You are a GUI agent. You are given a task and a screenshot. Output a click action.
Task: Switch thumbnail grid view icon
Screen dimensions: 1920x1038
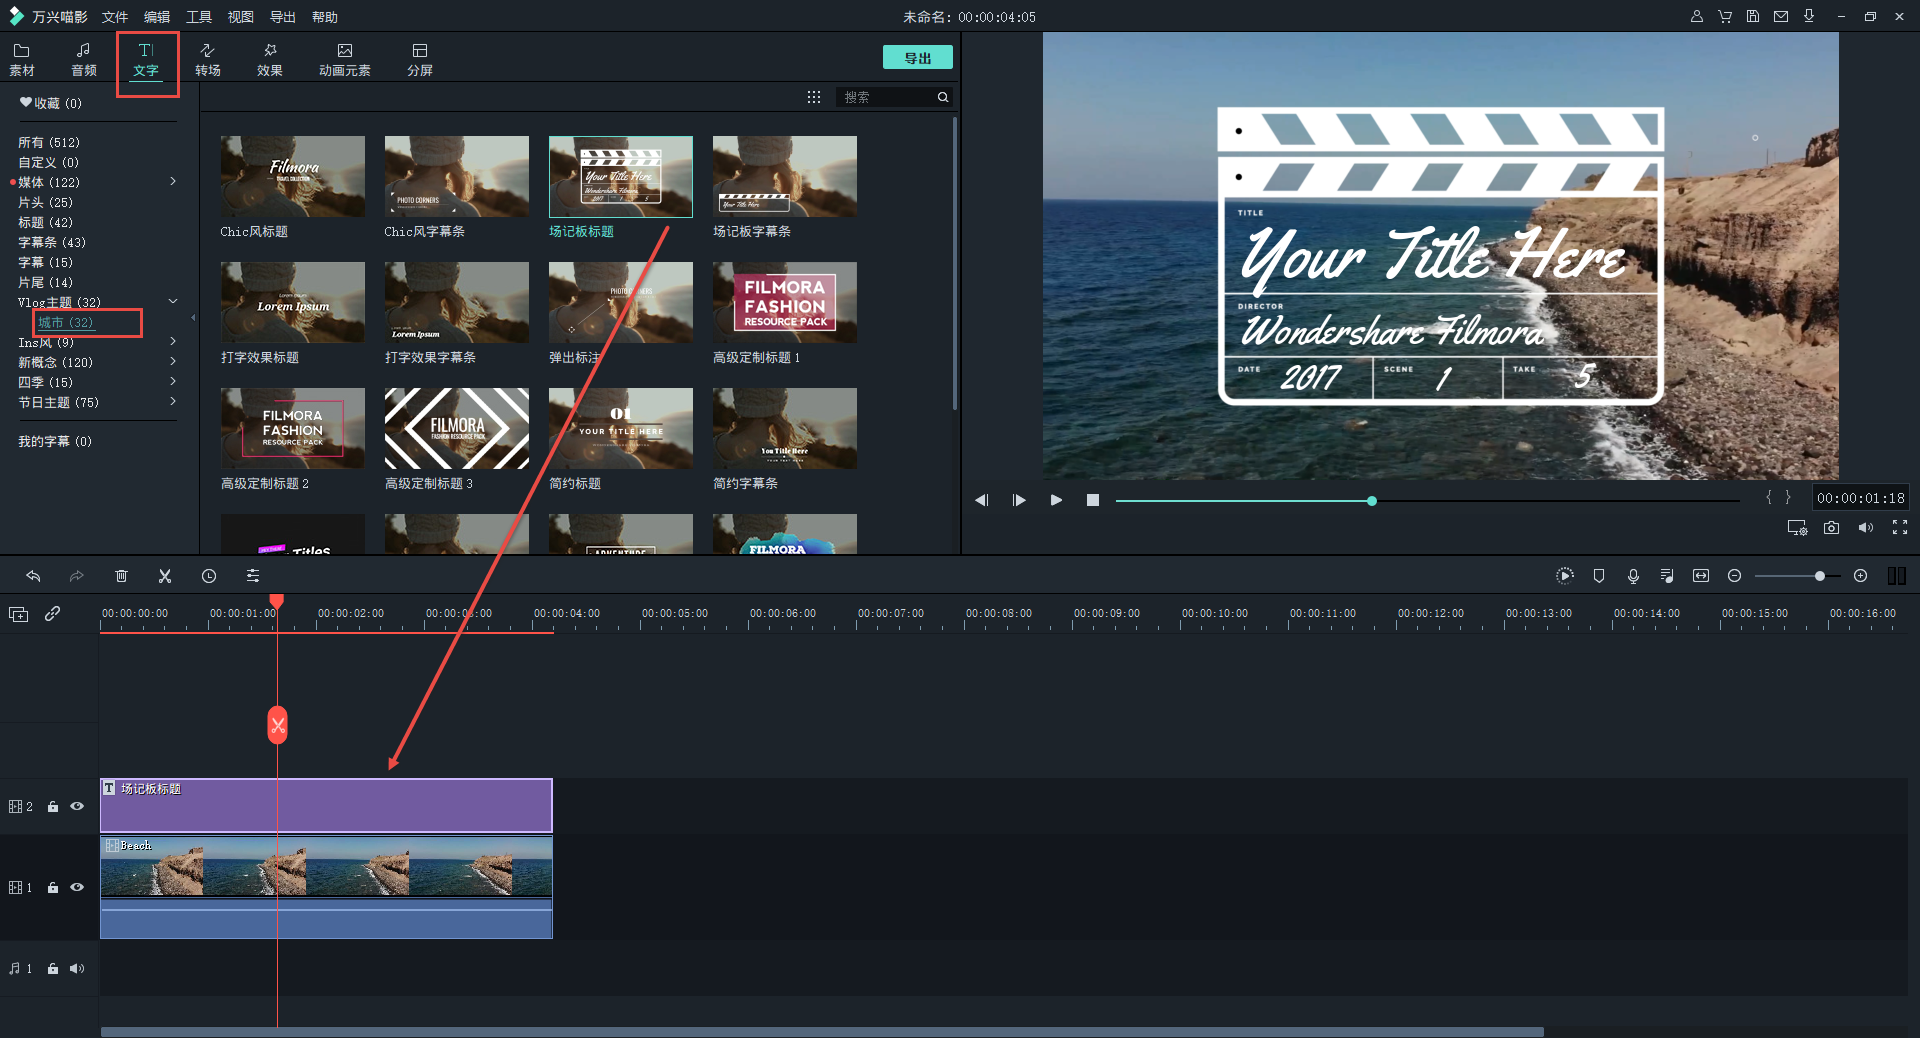pos(814,97)
